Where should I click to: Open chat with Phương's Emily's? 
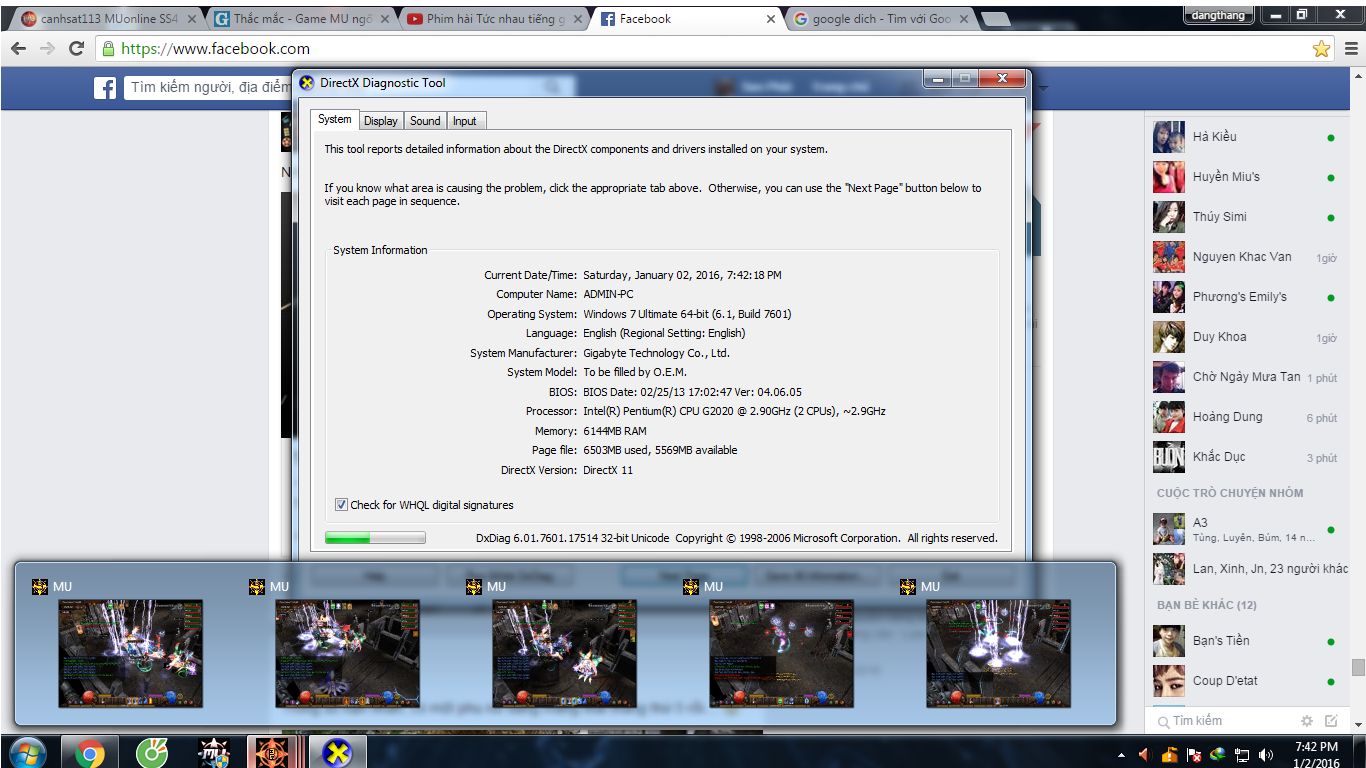(1246, 297)
